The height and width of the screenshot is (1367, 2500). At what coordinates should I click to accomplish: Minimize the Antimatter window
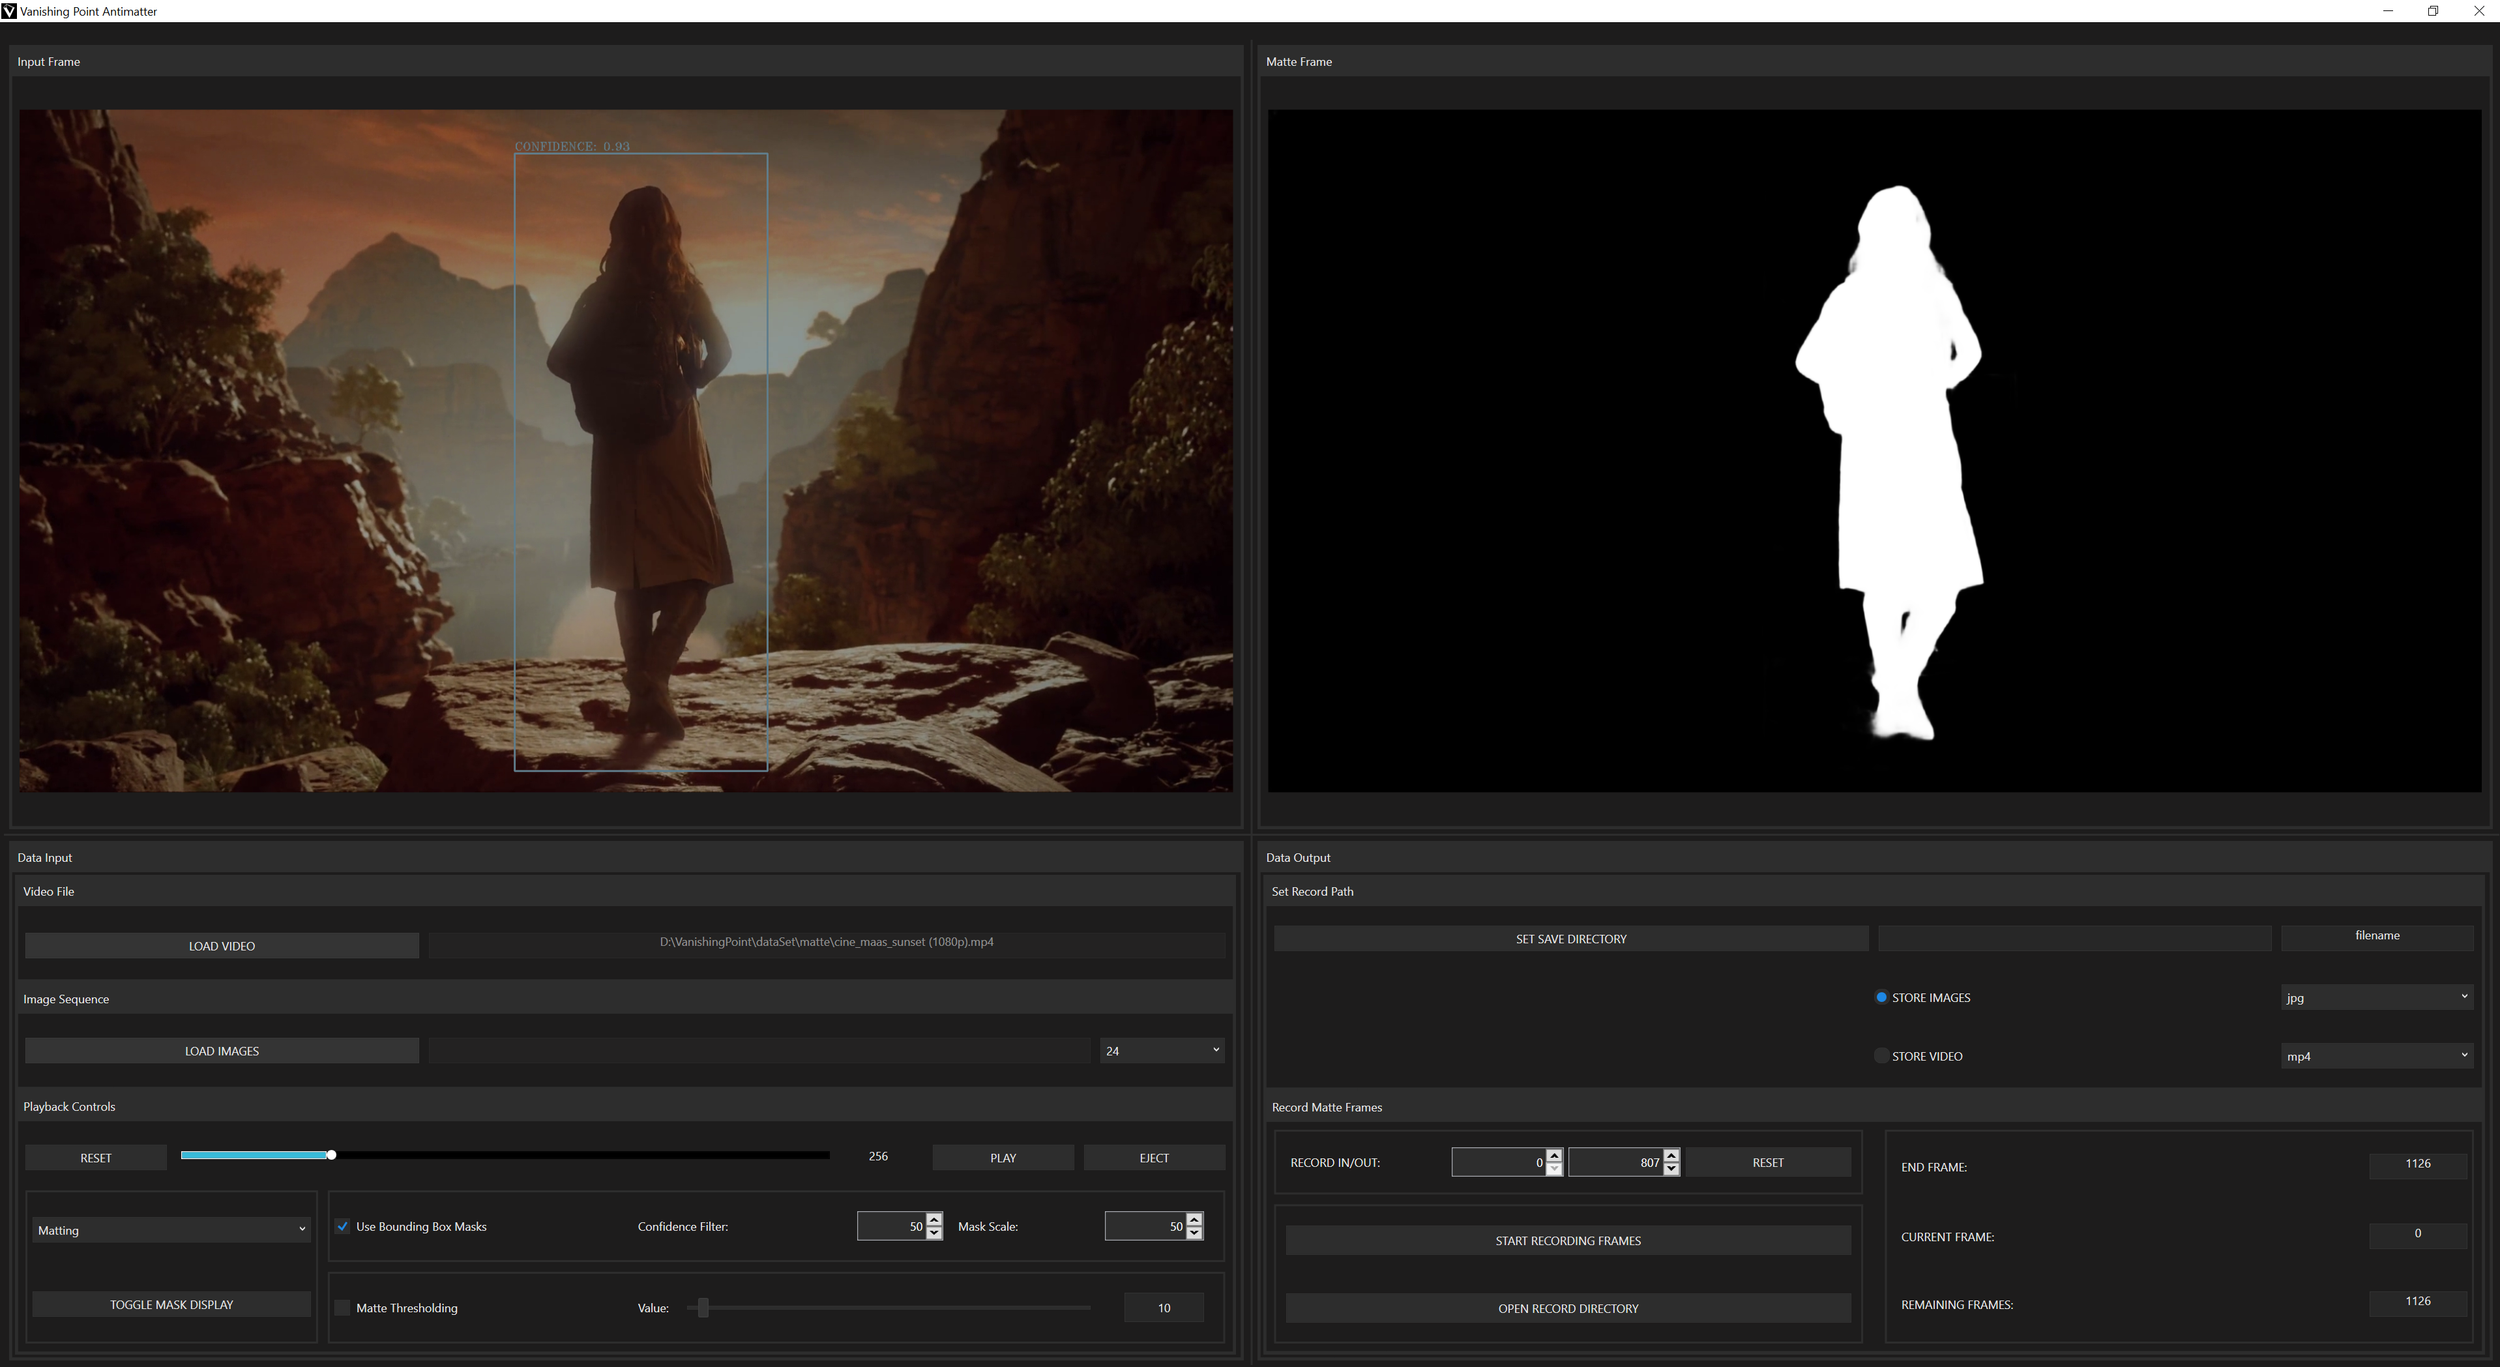[2388, 11]
